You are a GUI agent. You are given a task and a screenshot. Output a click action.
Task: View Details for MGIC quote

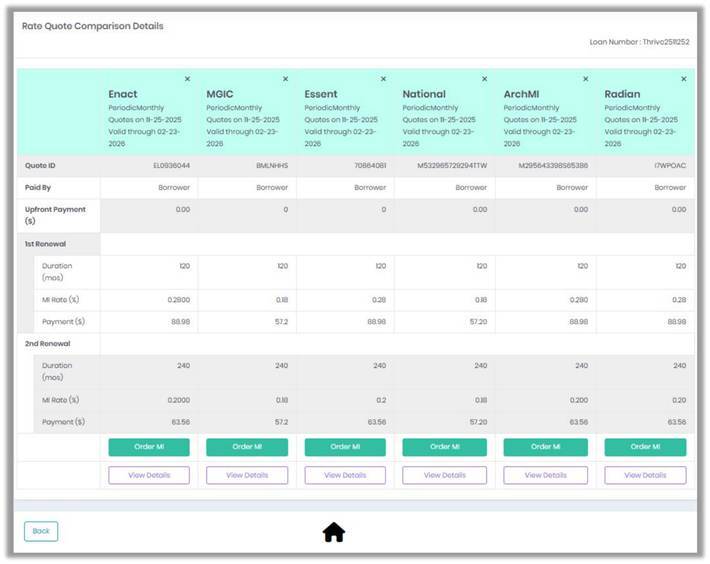pyautogui.click(x=247, y=475)
